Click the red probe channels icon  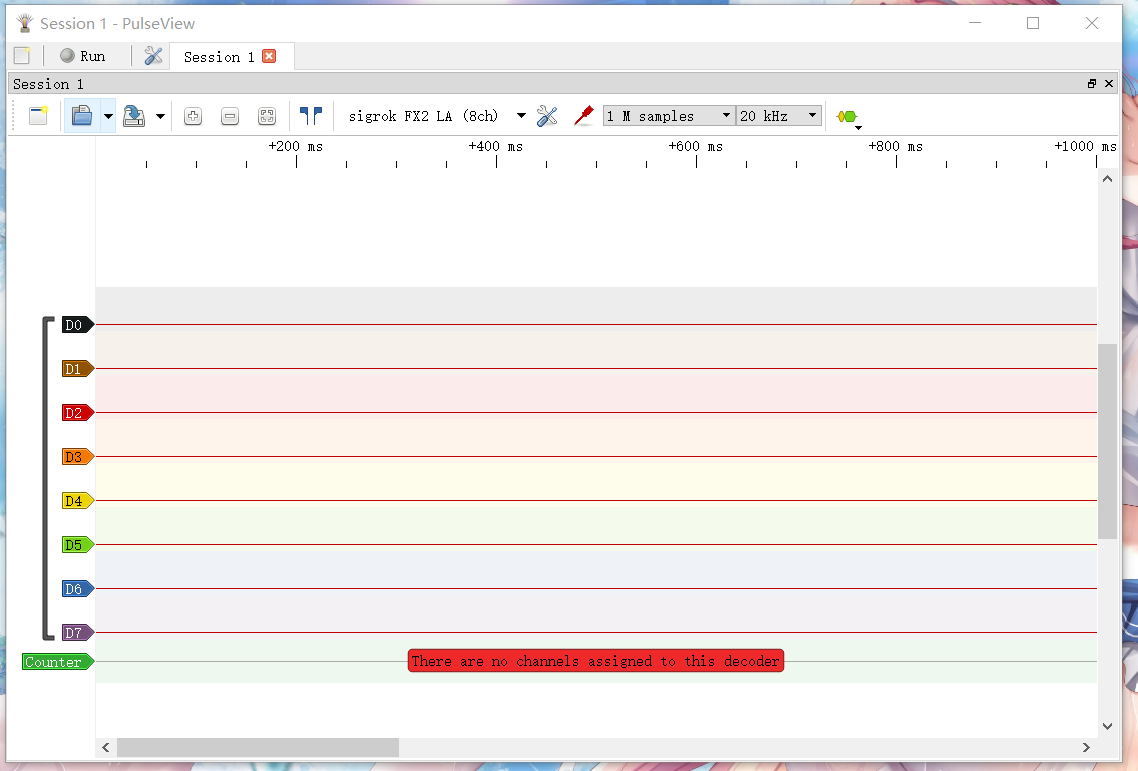(x=584, y=116)
